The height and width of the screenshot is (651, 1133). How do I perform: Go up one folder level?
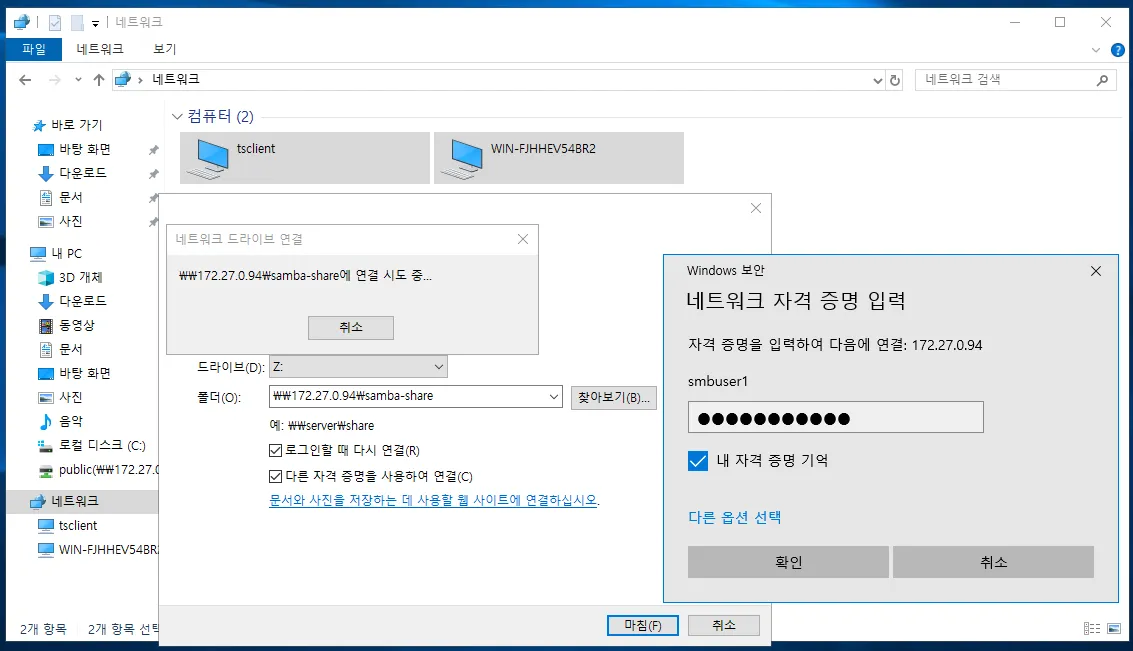click(x=99, y=80)
